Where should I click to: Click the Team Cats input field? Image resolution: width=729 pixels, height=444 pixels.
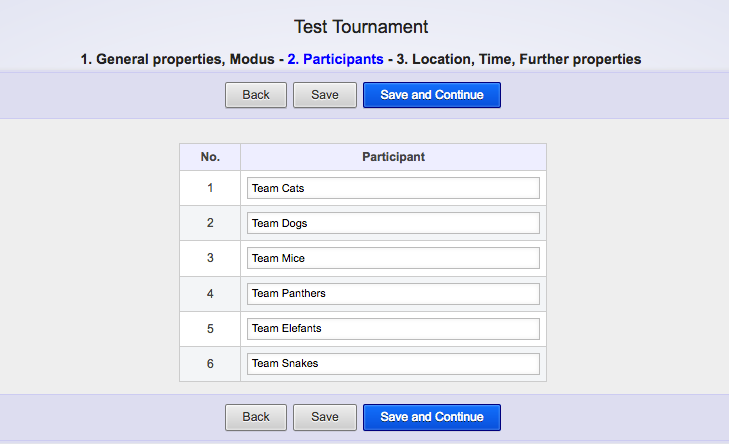coord(393,188)
